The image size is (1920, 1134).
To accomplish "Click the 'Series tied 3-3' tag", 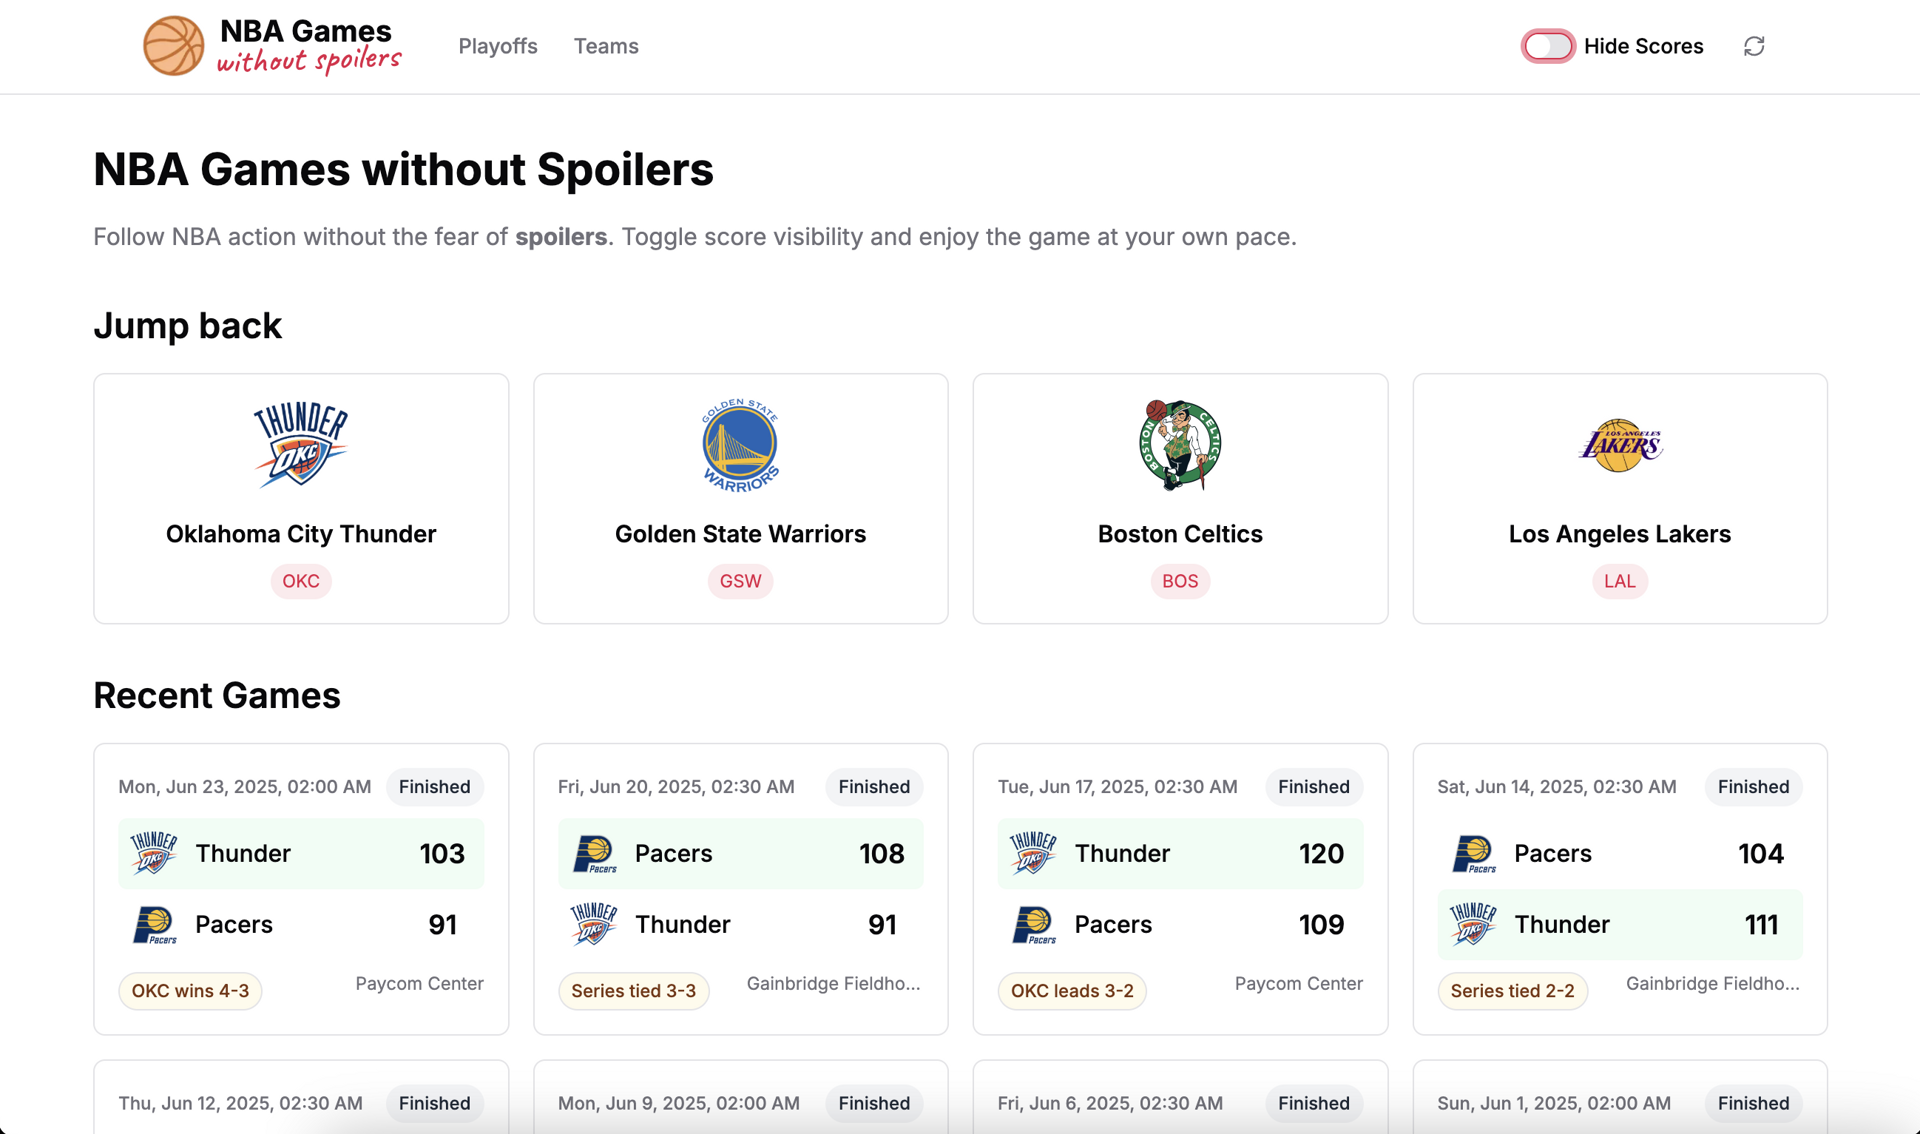I will pyautogui.click(x=633, y=991).
